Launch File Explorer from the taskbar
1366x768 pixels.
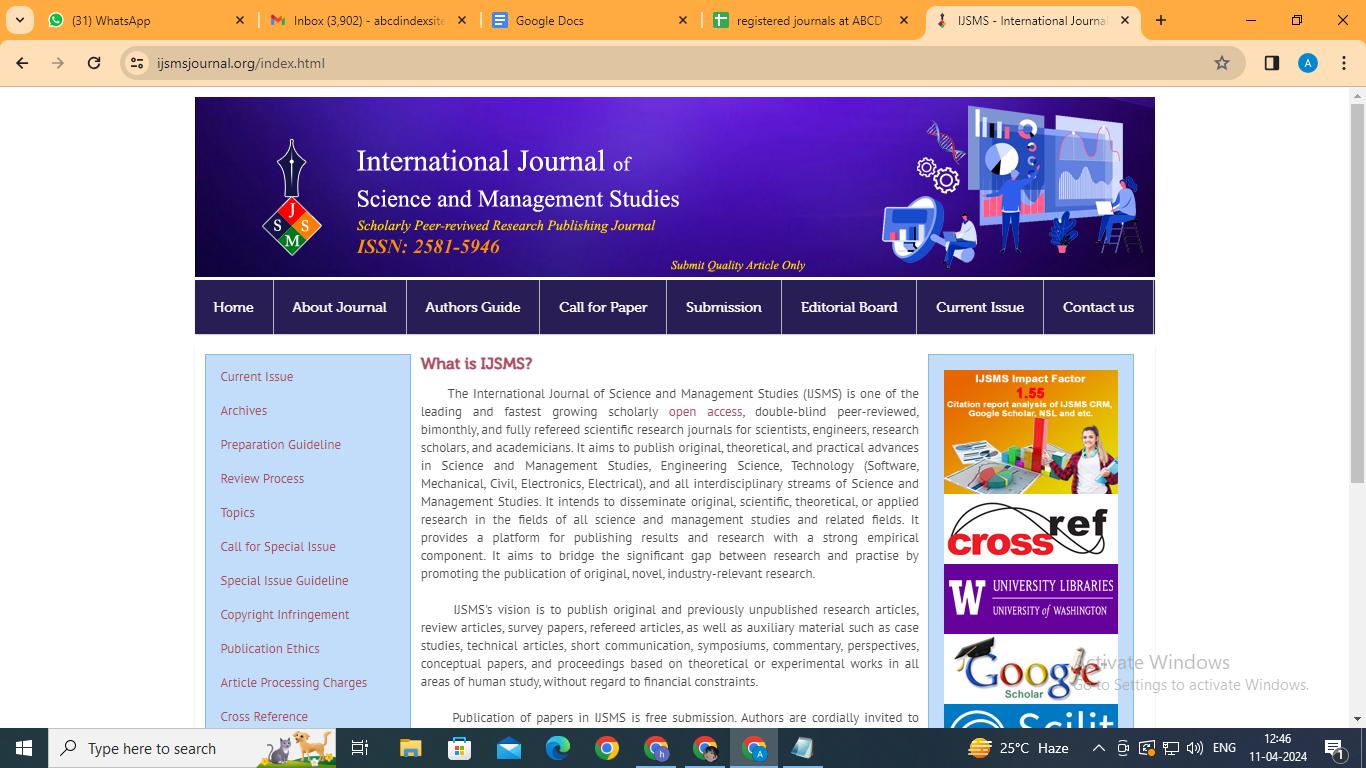click(x=411, y=748)
